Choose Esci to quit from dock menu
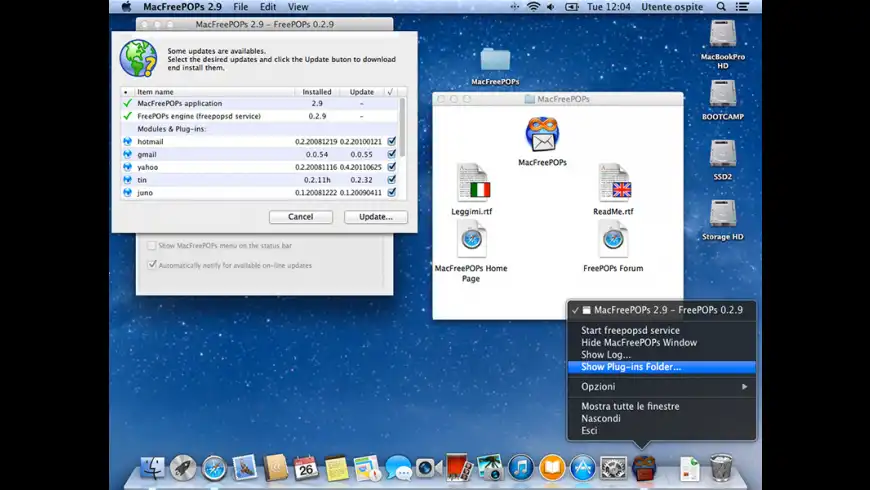Screen dimensions: 870x490 tap(661, 431)
